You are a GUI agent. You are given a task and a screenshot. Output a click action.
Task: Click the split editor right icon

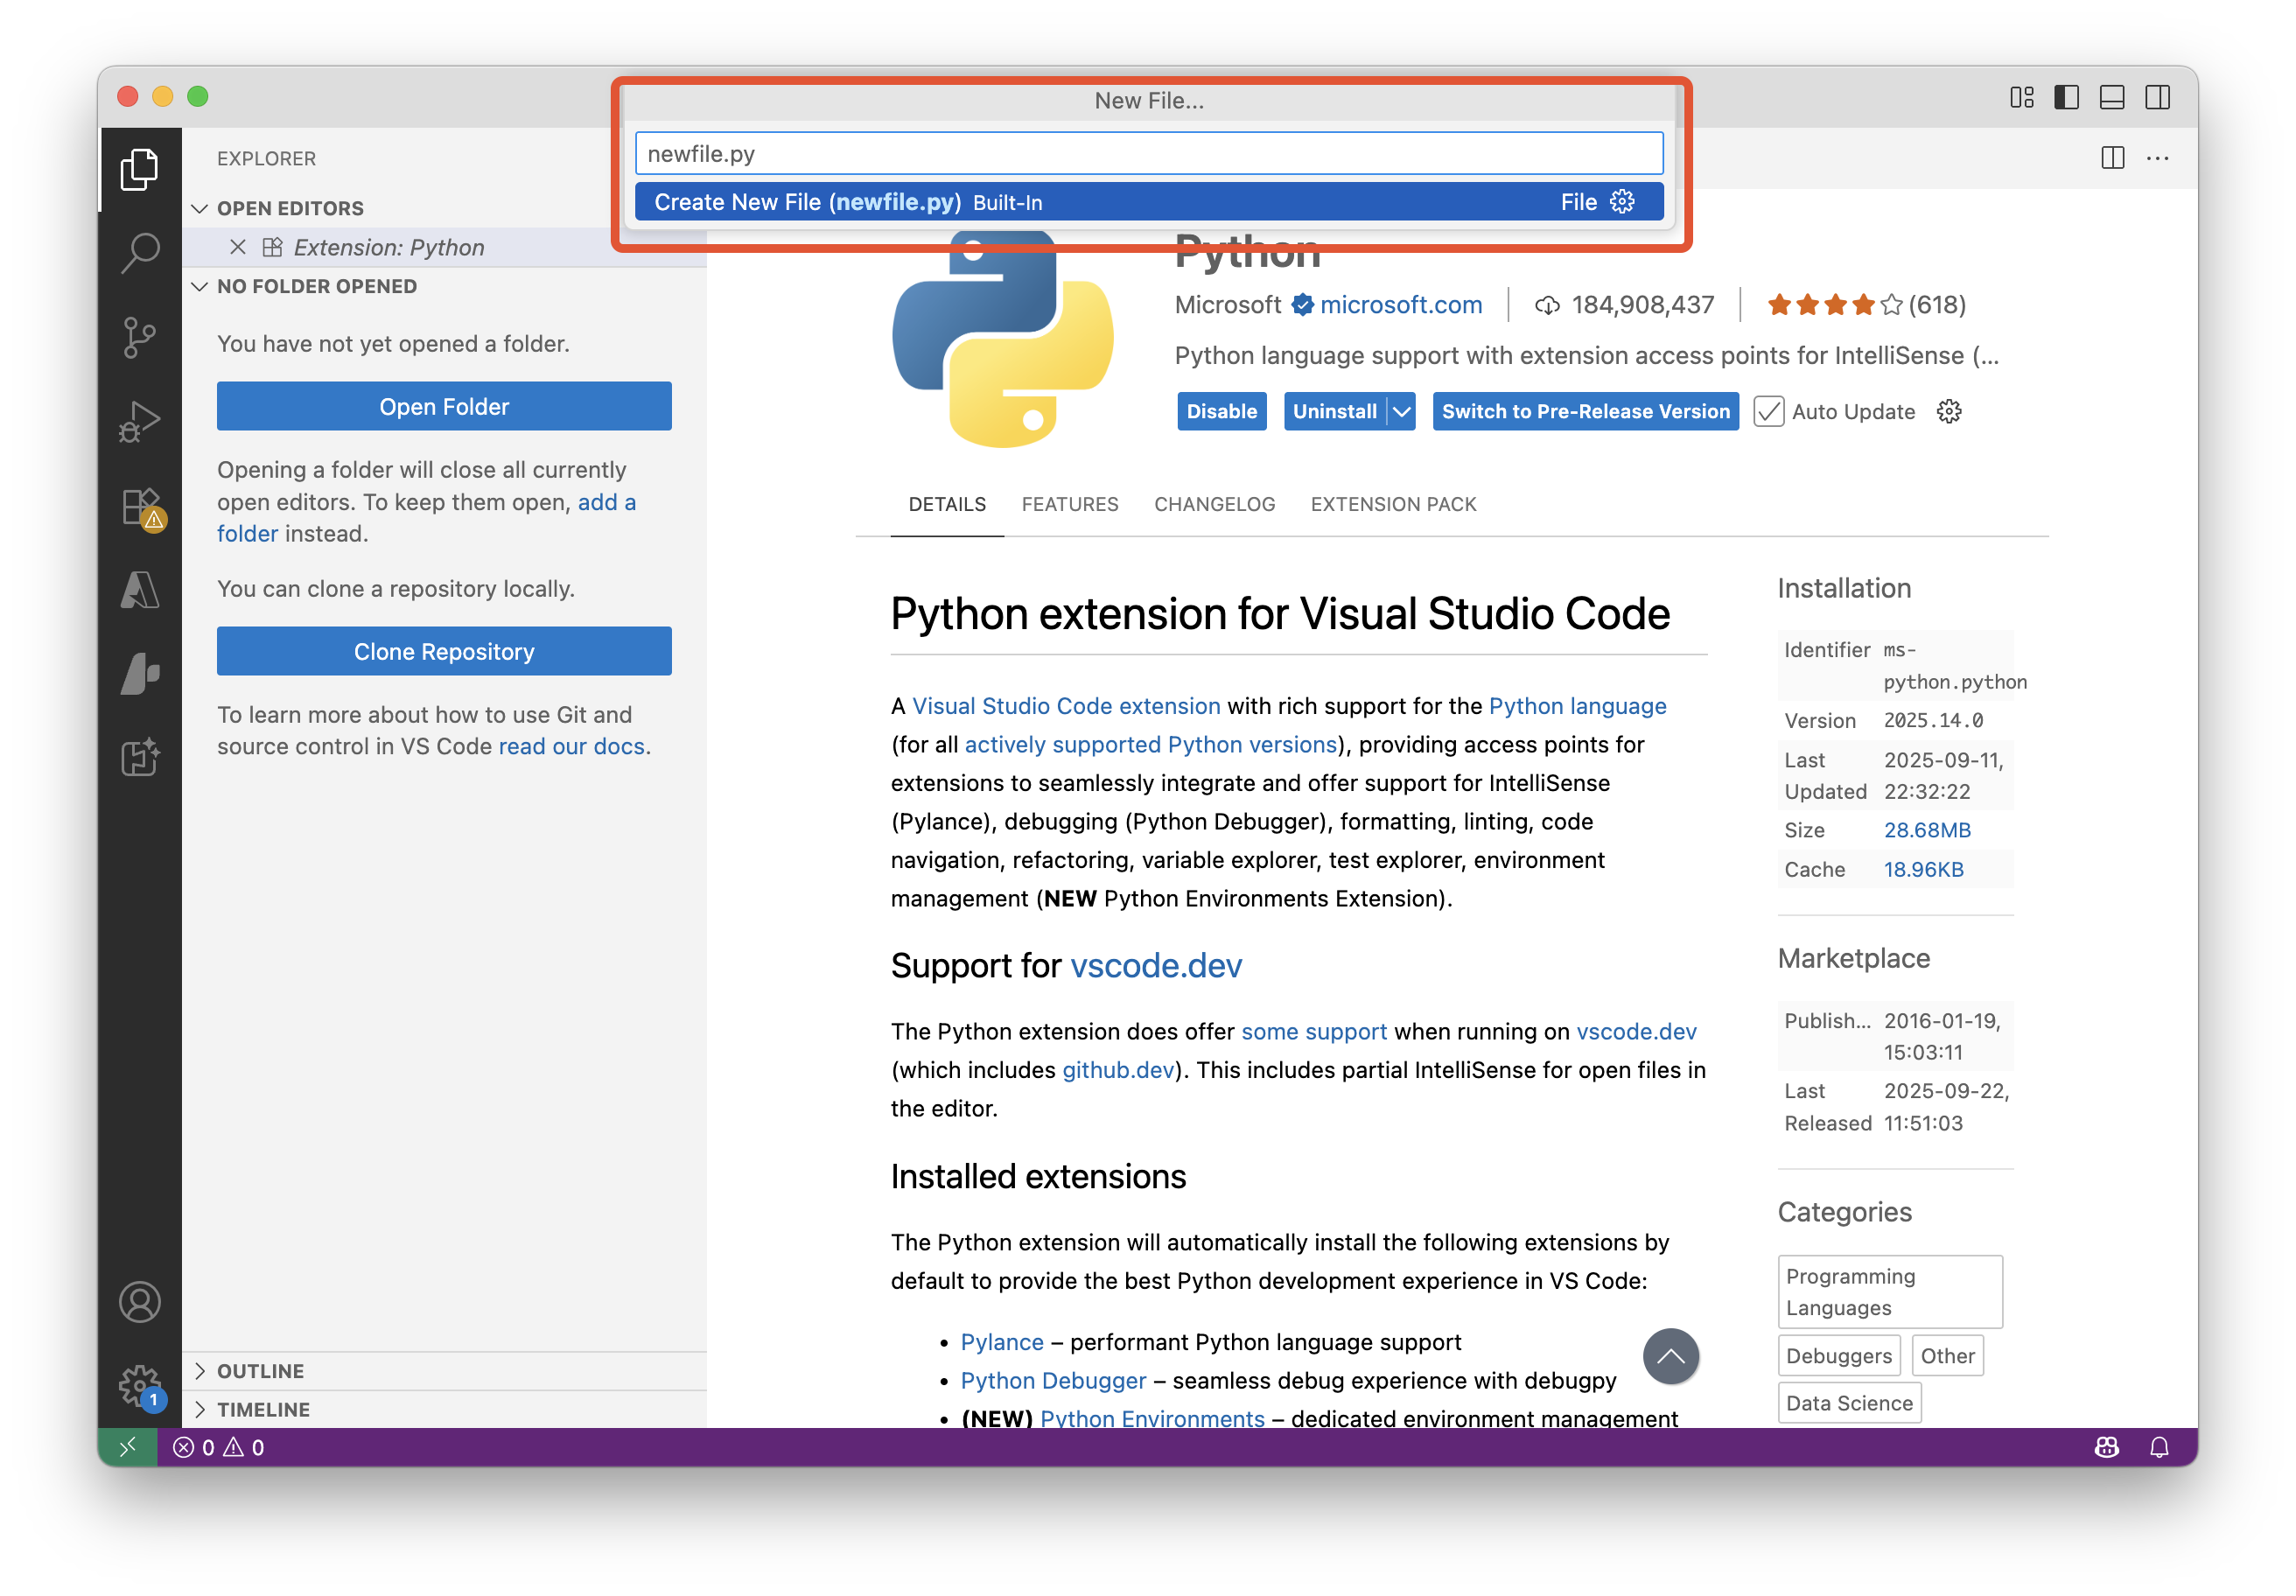(x=2112, y=158)
